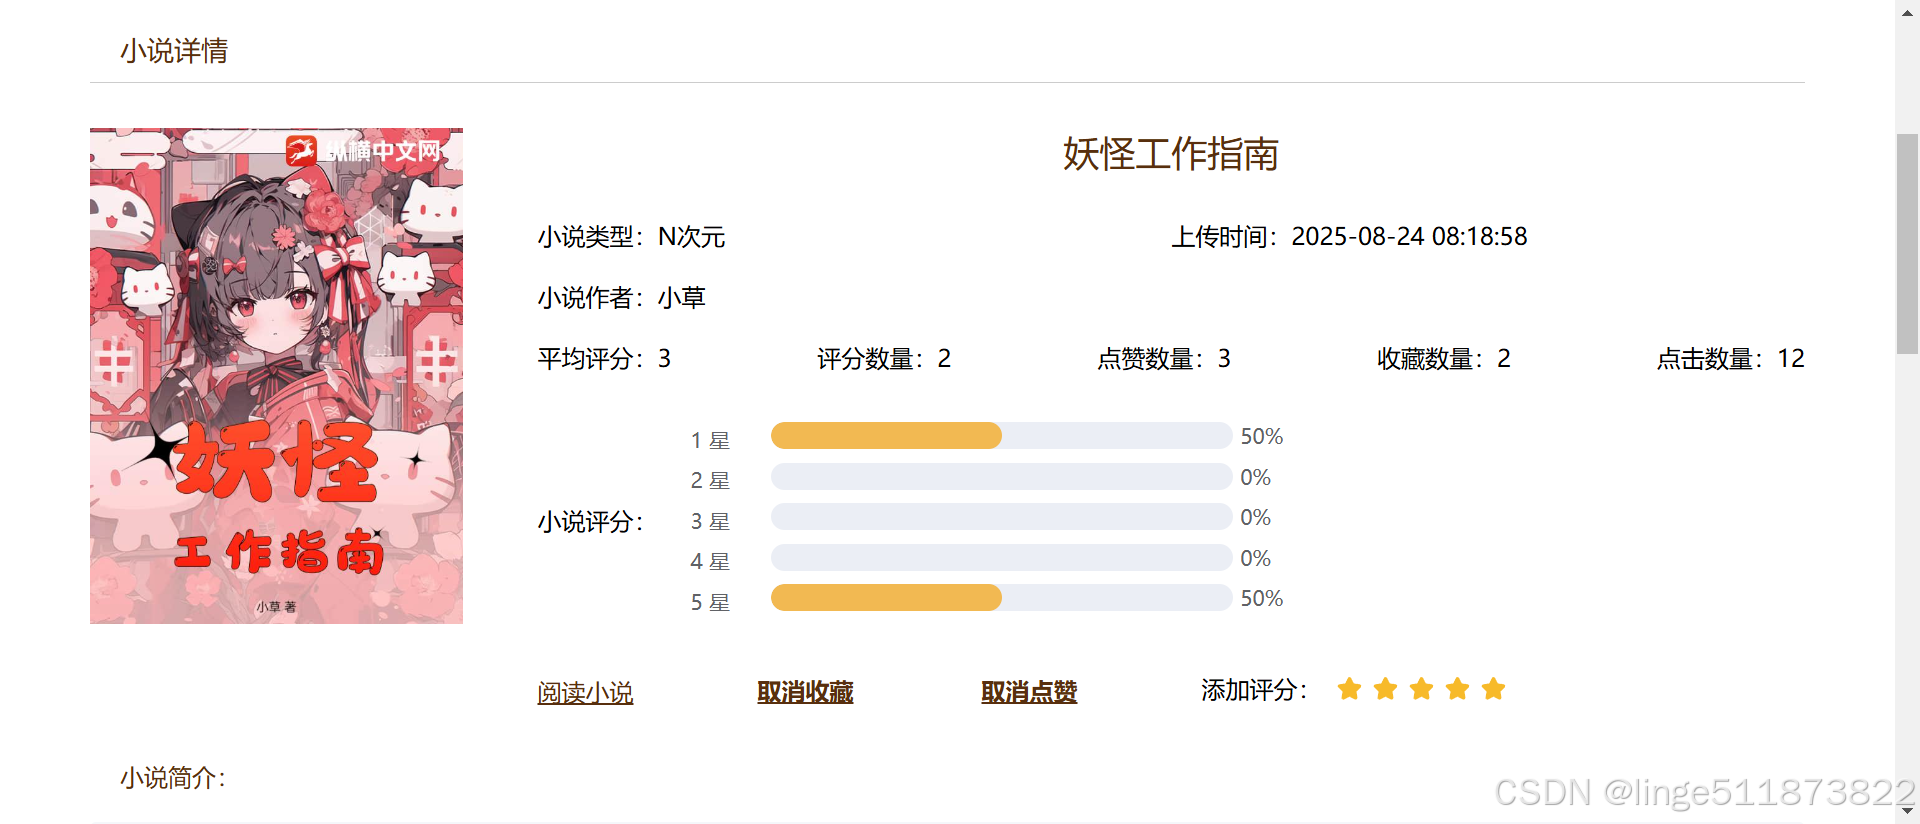
Task: Rate the novel one star
Action: click(x=1349, y=689)
